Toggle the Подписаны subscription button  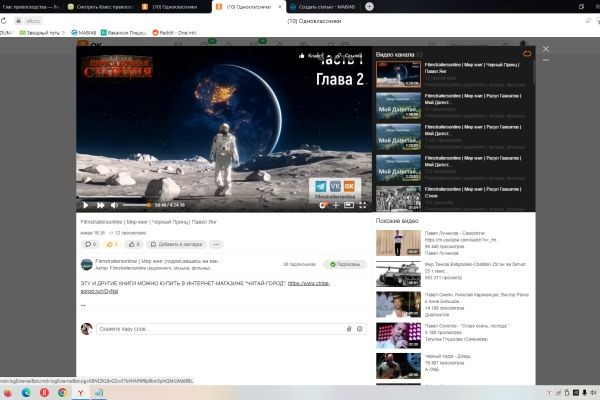tap(344, 264)
